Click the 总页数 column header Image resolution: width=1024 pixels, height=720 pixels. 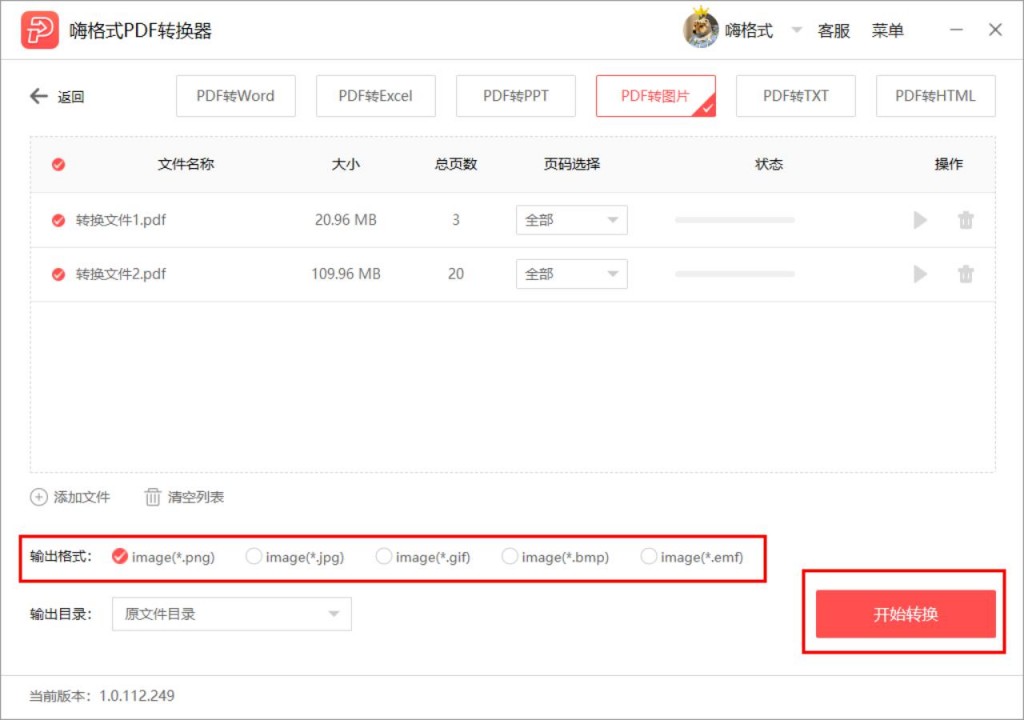click(x=456, y=165)
